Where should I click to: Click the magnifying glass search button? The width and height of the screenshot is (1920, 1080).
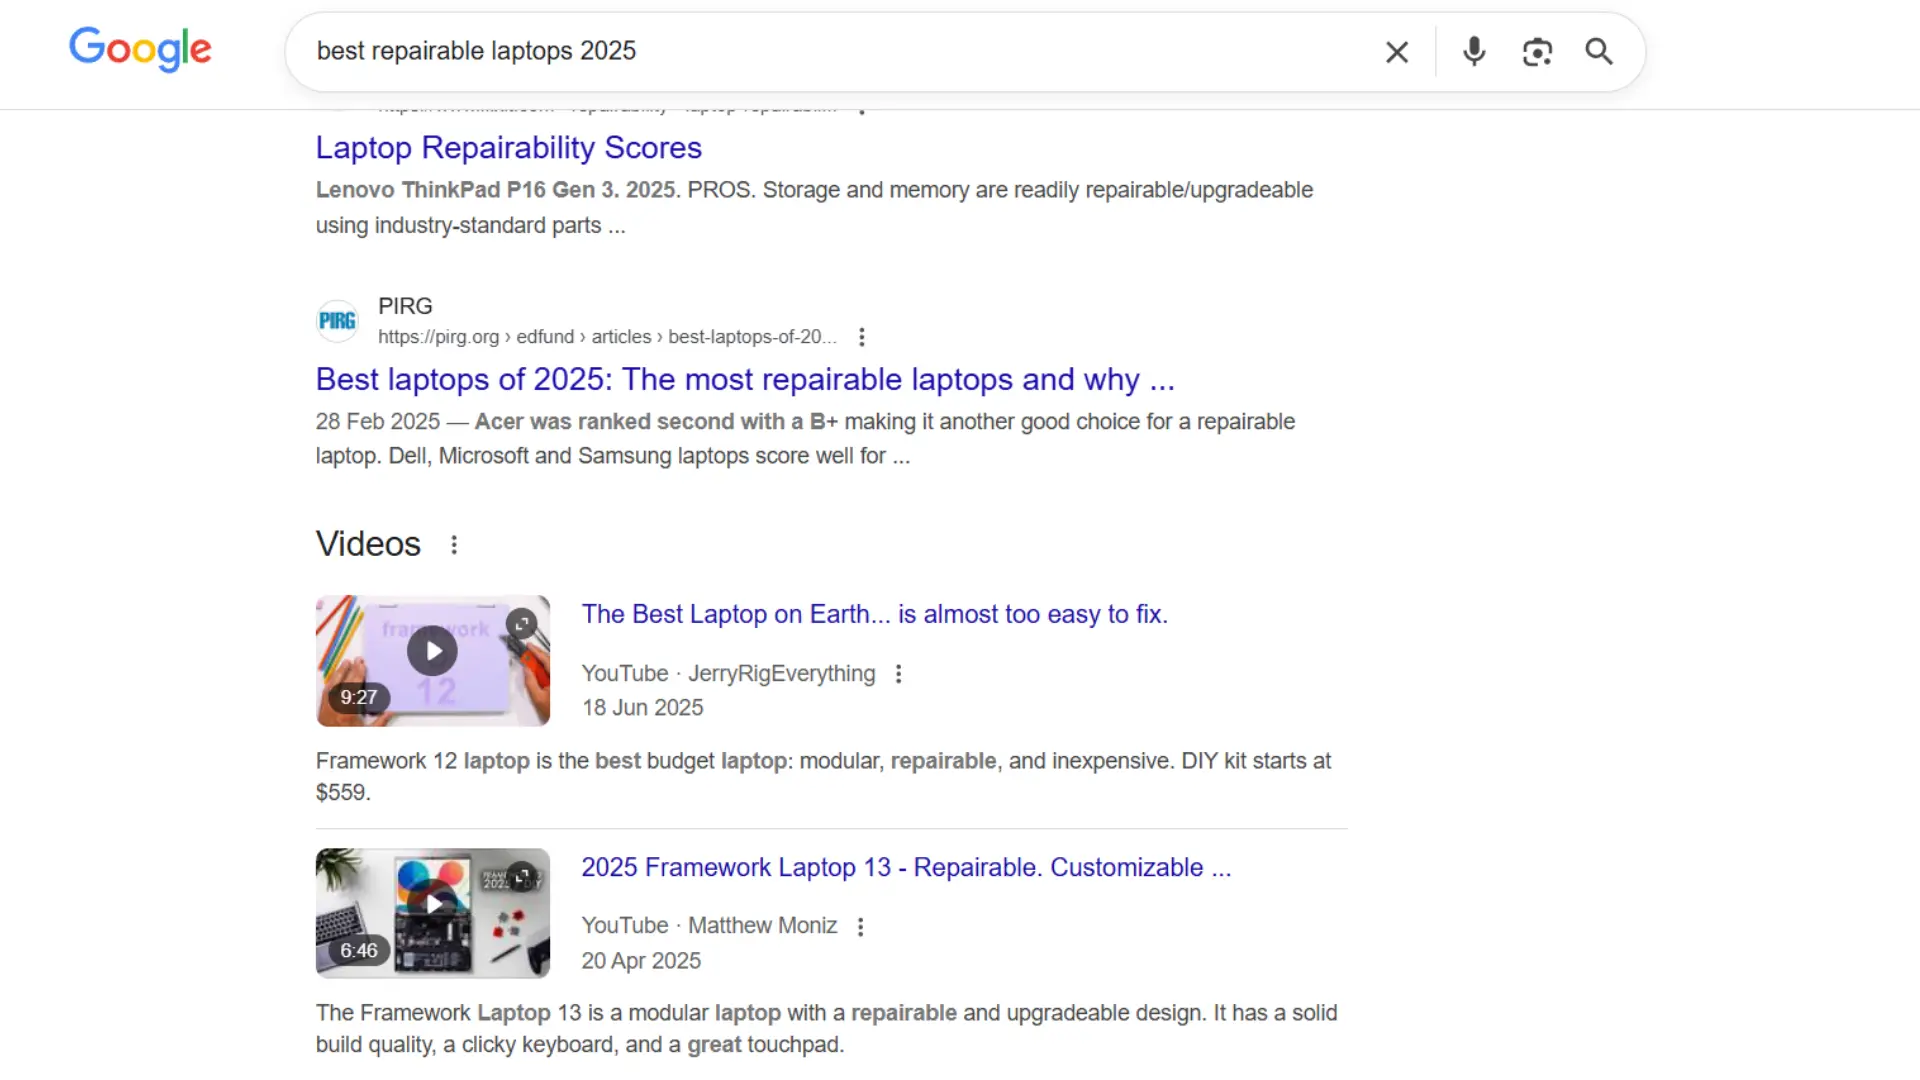[1599, 52]
